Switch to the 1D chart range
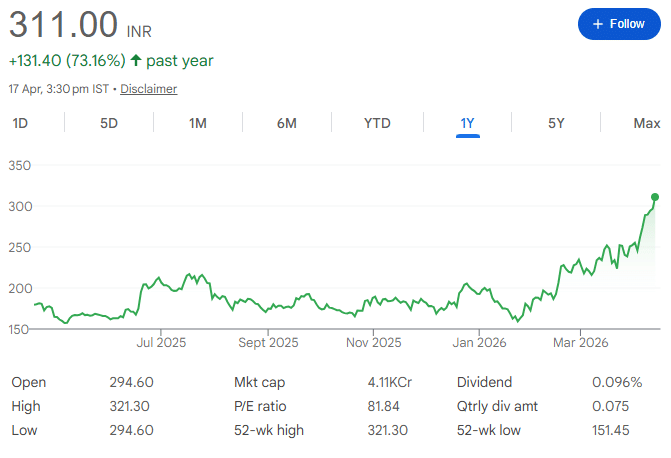 pyautogui.click(x=20, y=123)
